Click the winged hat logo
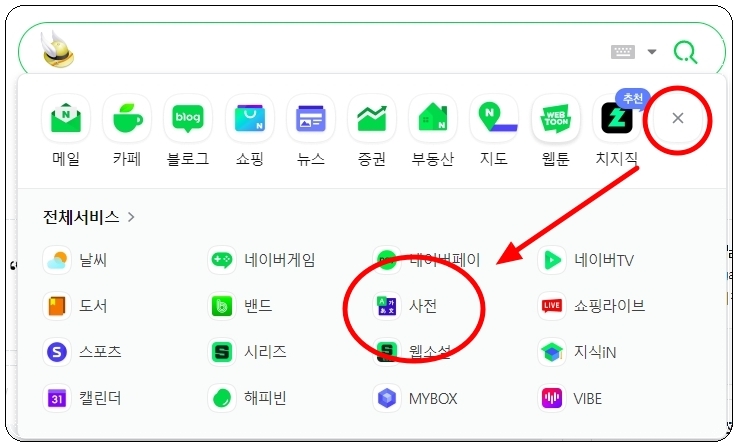Viewport: 738px width, 447px height. click(x=57, y=49)
